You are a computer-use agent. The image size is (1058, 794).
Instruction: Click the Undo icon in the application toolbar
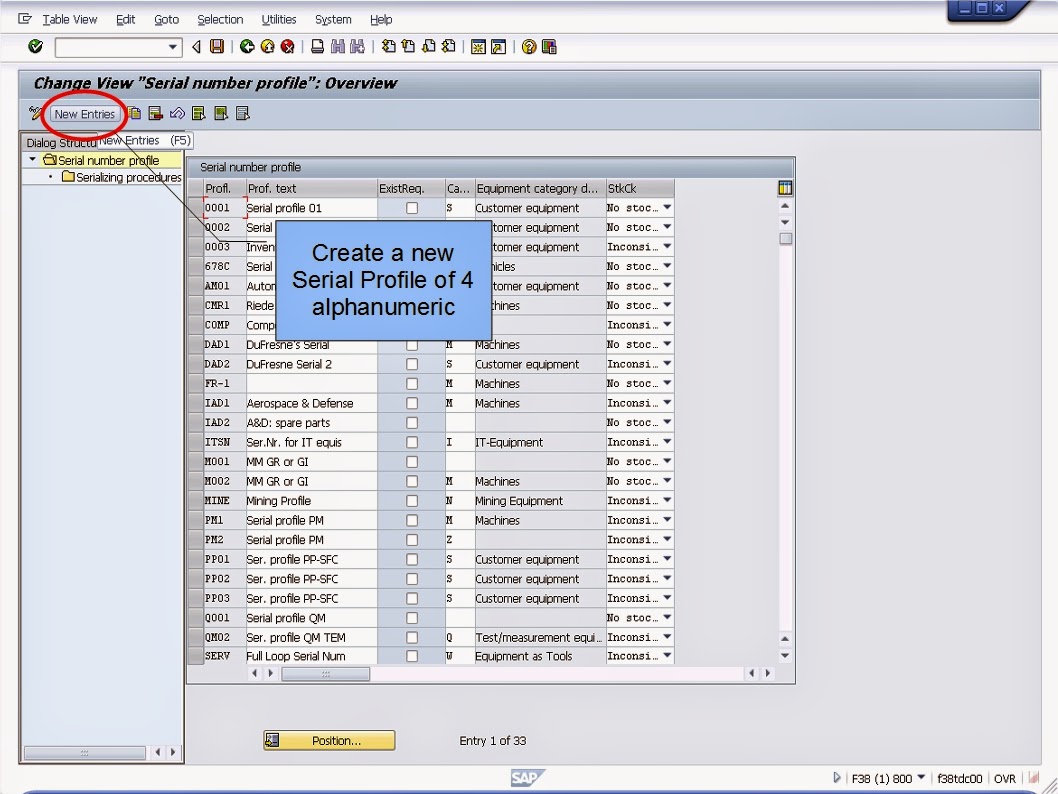click(177, 113)
